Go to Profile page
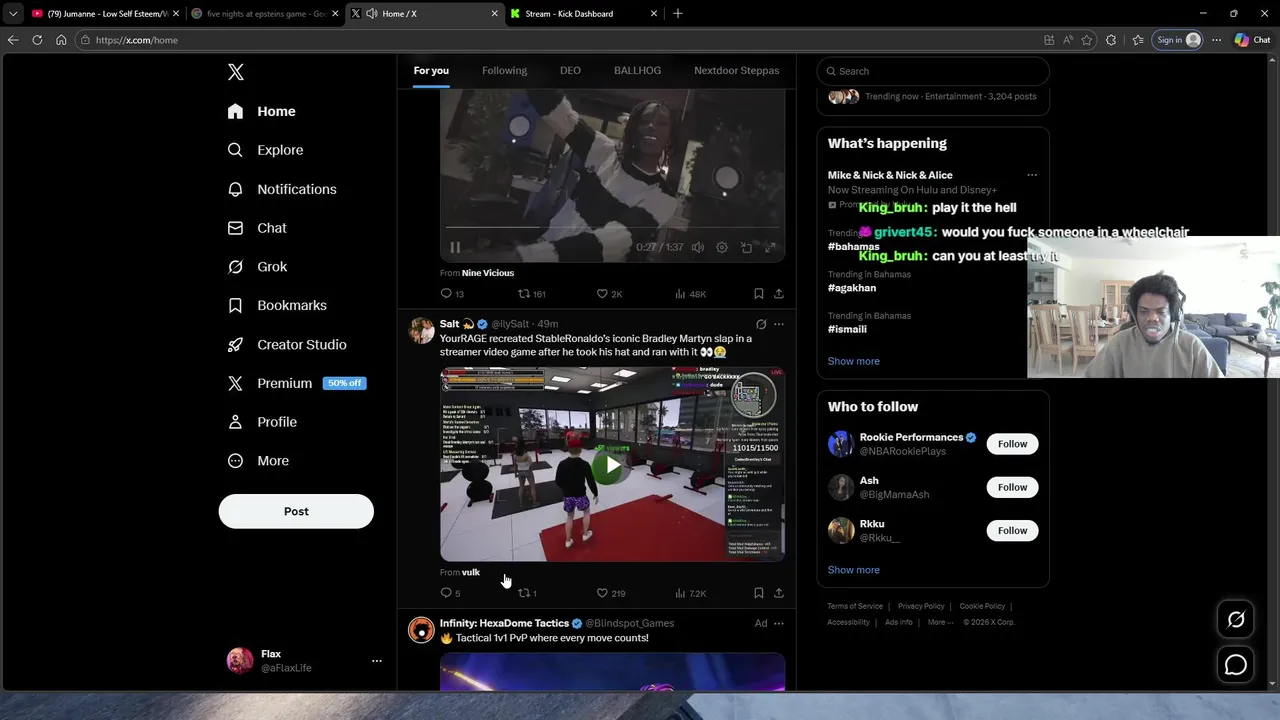The width and height of the screenshot is (1280, 720). (263, 422)
